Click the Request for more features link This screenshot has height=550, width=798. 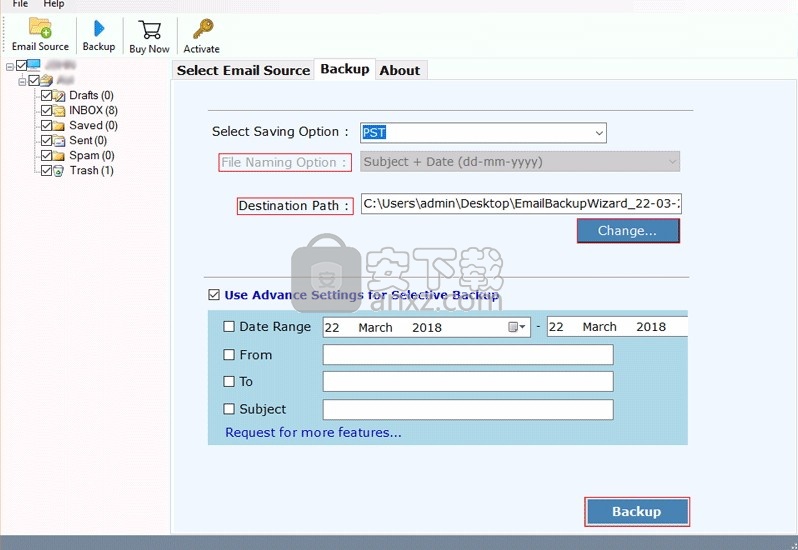313,433
